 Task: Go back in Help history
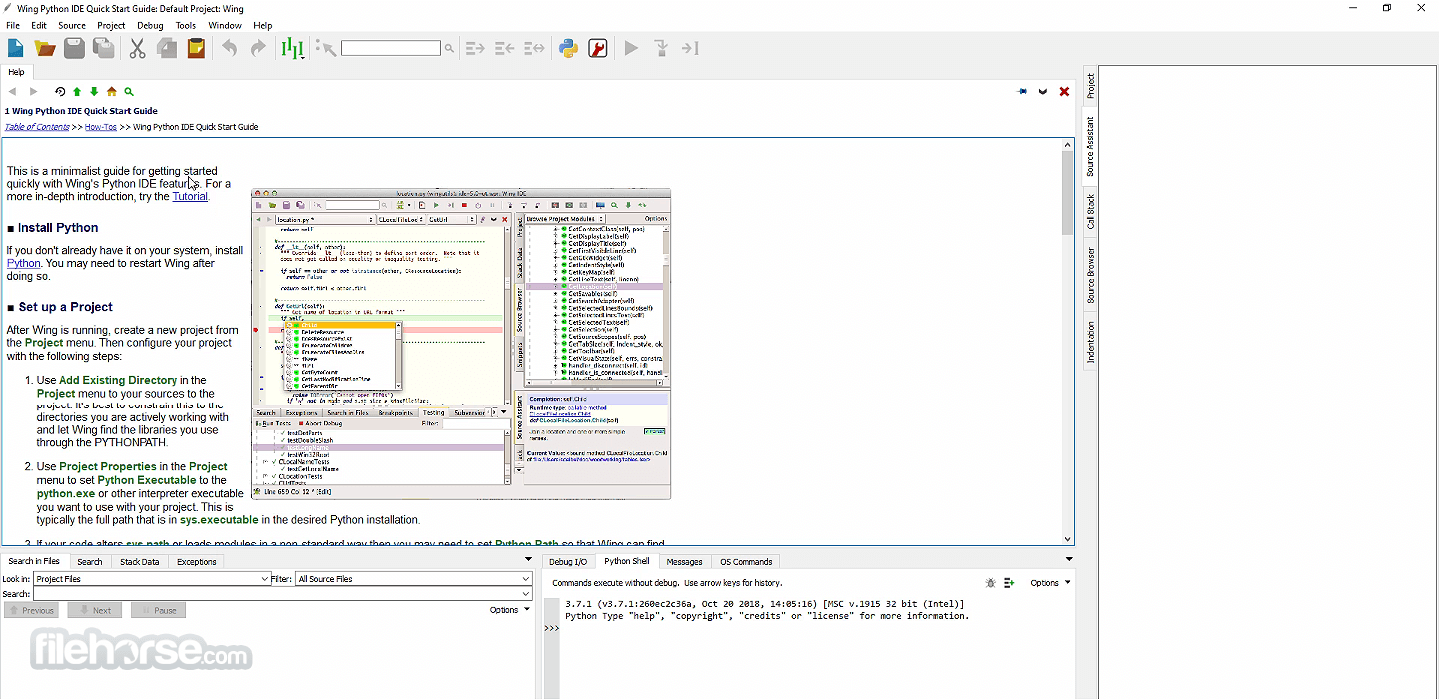point(12,91)
